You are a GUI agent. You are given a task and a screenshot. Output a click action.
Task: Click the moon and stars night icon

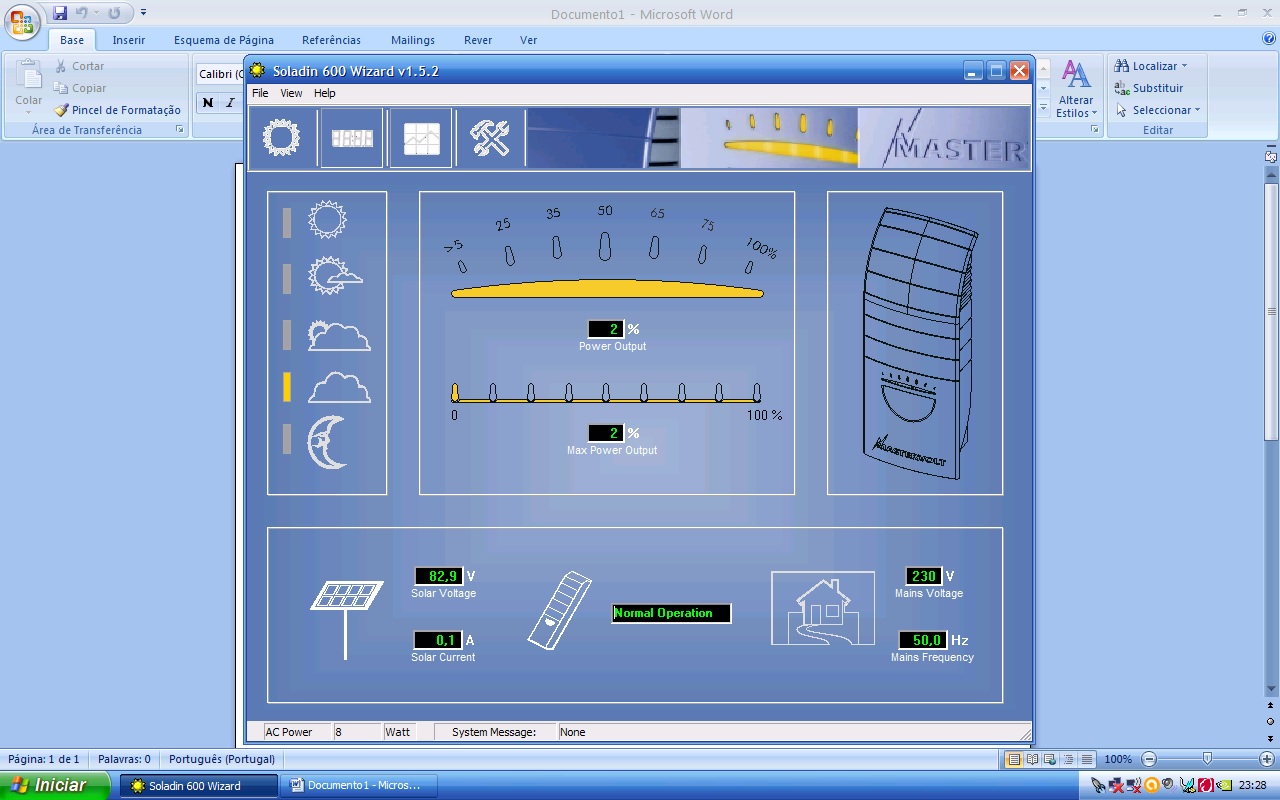coord(327,442)
